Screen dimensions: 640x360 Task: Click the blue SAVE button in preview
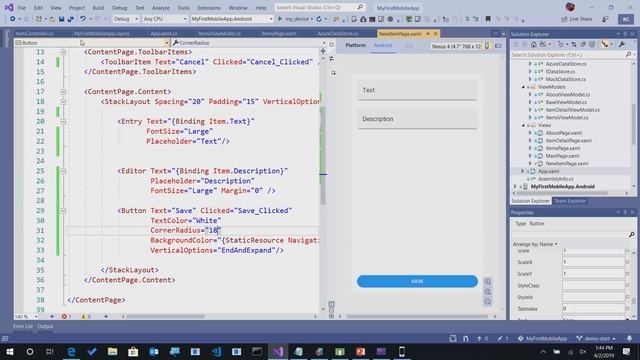pos(417,281)
